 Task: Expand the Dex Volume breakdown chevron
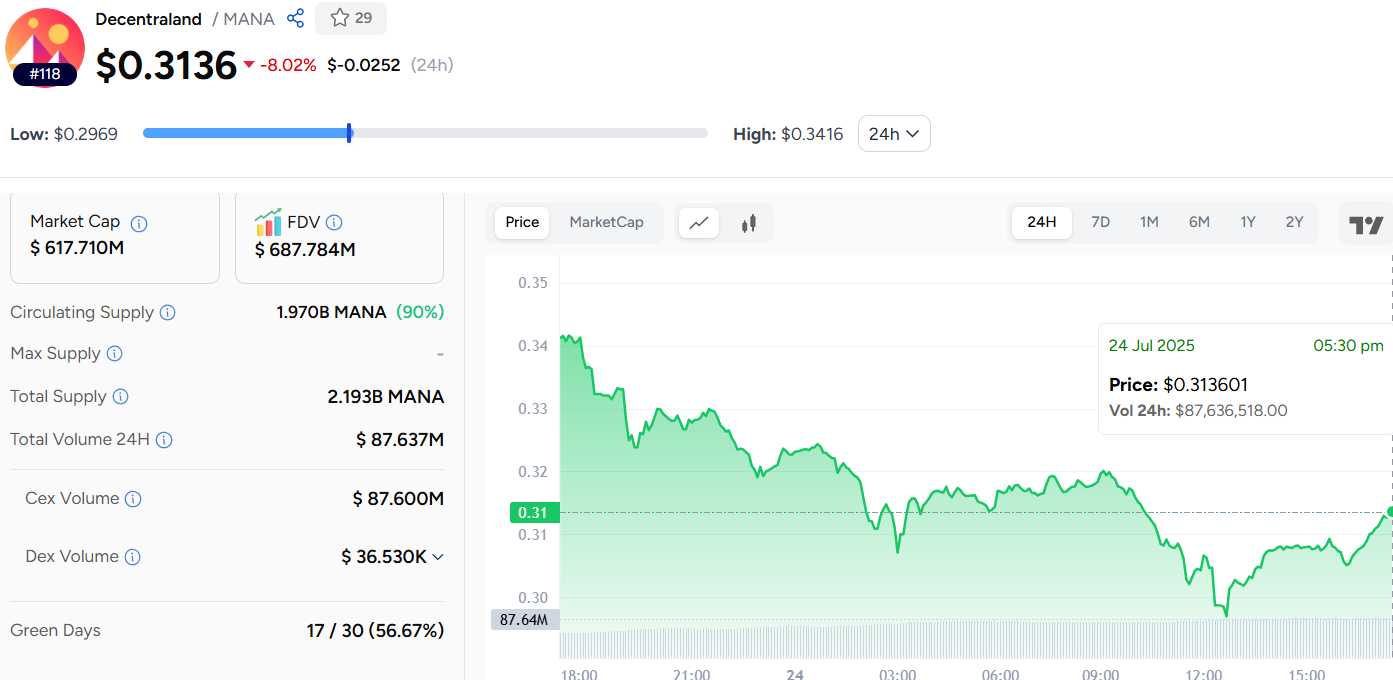[x=437, y=557]
